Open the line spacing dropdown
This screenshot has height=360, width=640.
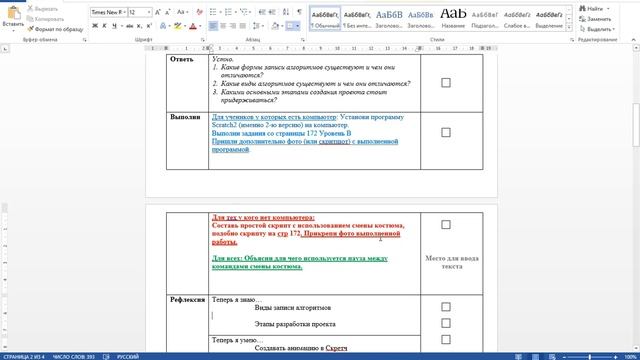click(258, 26)
